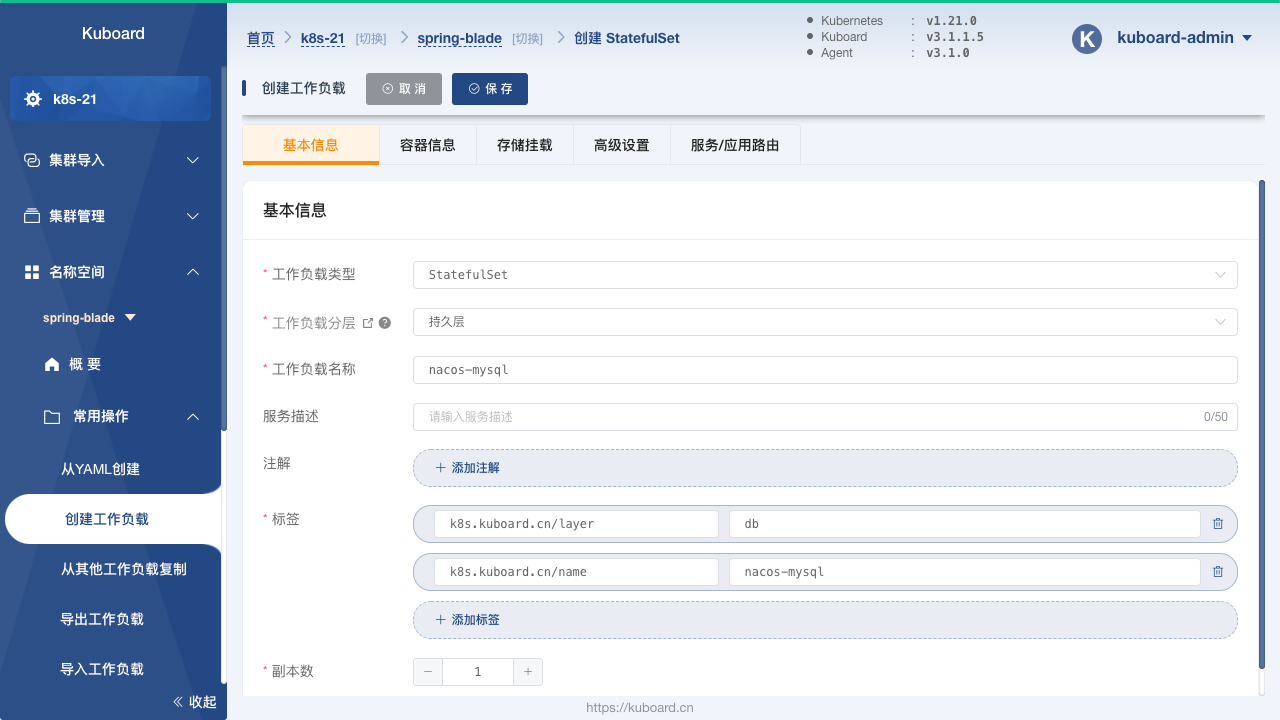Image resolution: width=1280 pixels, height=720 pixels.
Task: Select 导出工作负载 in sidebar
Action: coord(102,619)
